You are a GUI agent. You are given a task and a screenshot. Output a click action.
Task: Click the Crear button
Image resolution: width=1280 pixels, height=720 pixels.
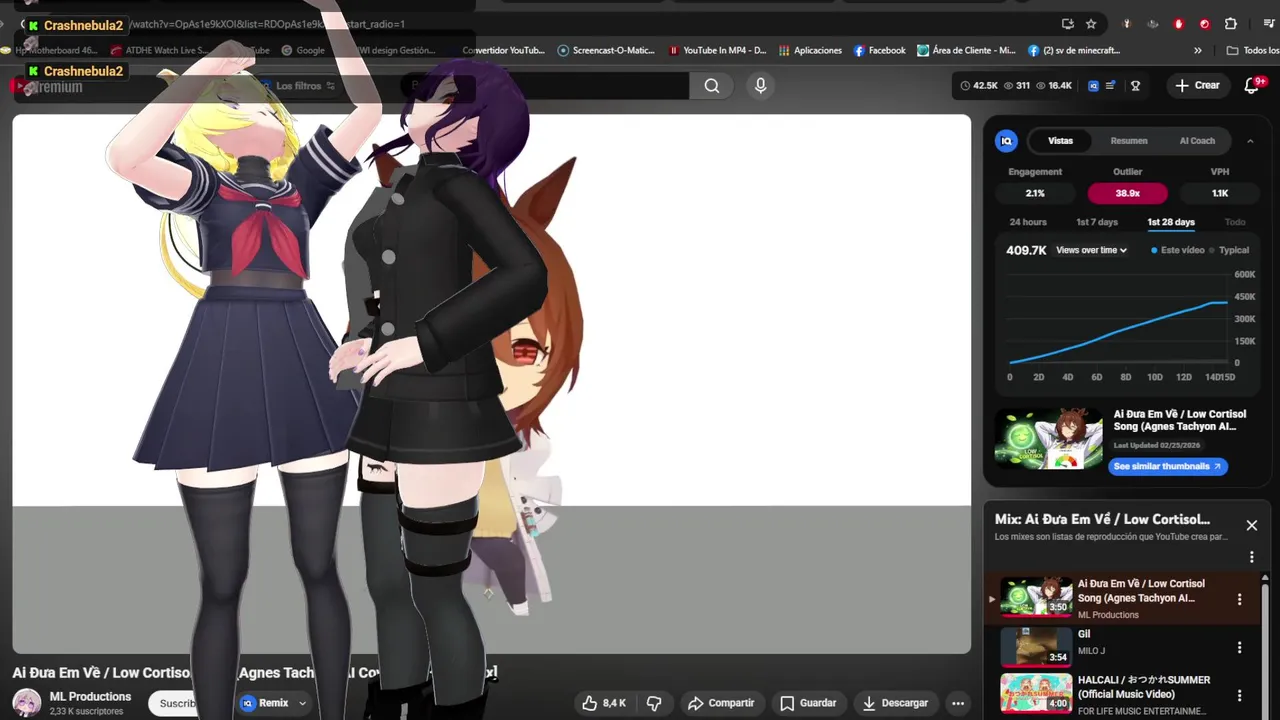[1197, 85]
